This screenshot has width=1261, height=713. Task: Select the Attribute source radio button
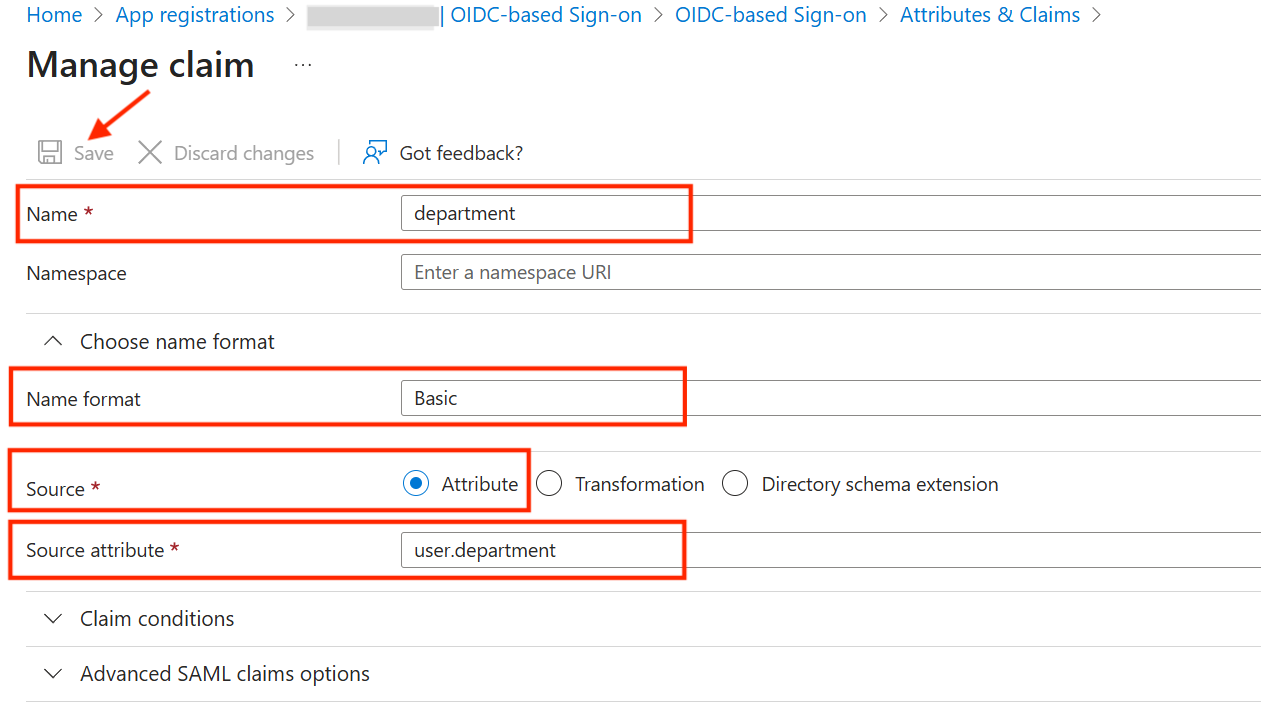point(416,484)
